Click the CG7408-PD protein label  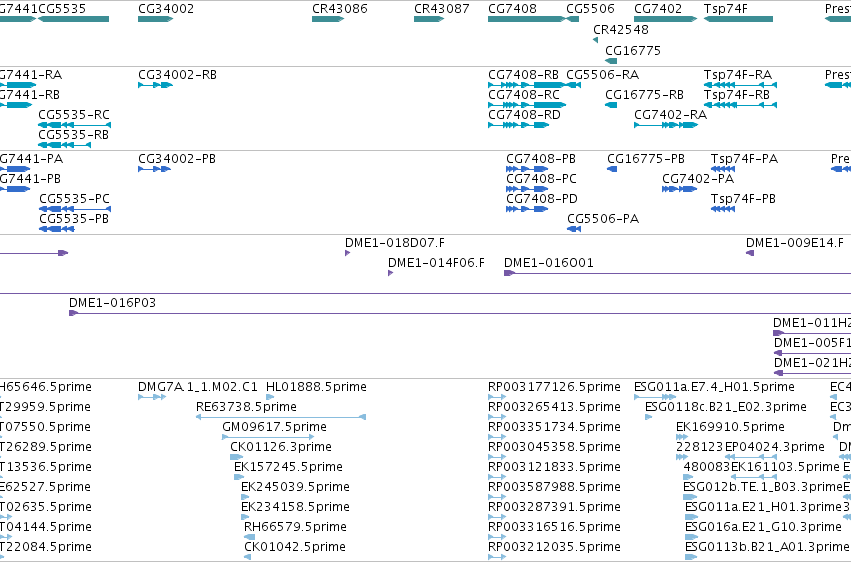click(542, 199)
